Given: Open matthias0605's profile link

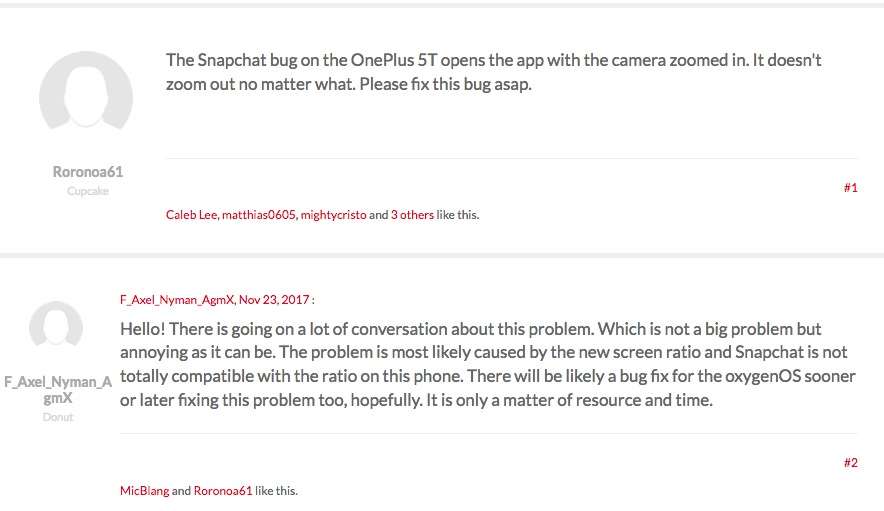Looking at the screenshot, I should pos(259,215).
